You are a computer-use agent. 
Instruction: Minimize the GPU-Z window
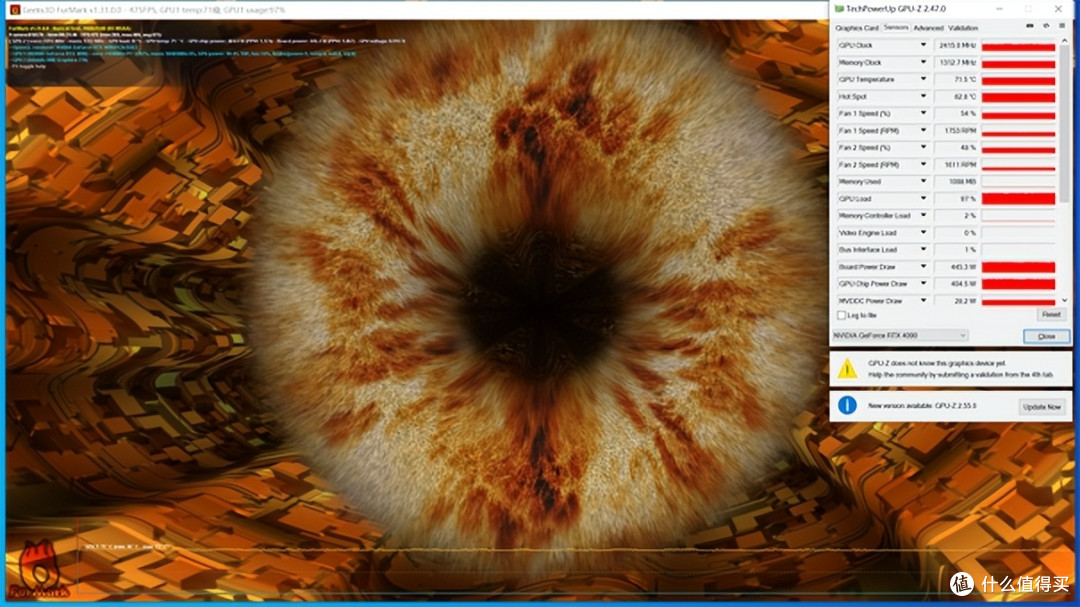click(x=999, y=9)
